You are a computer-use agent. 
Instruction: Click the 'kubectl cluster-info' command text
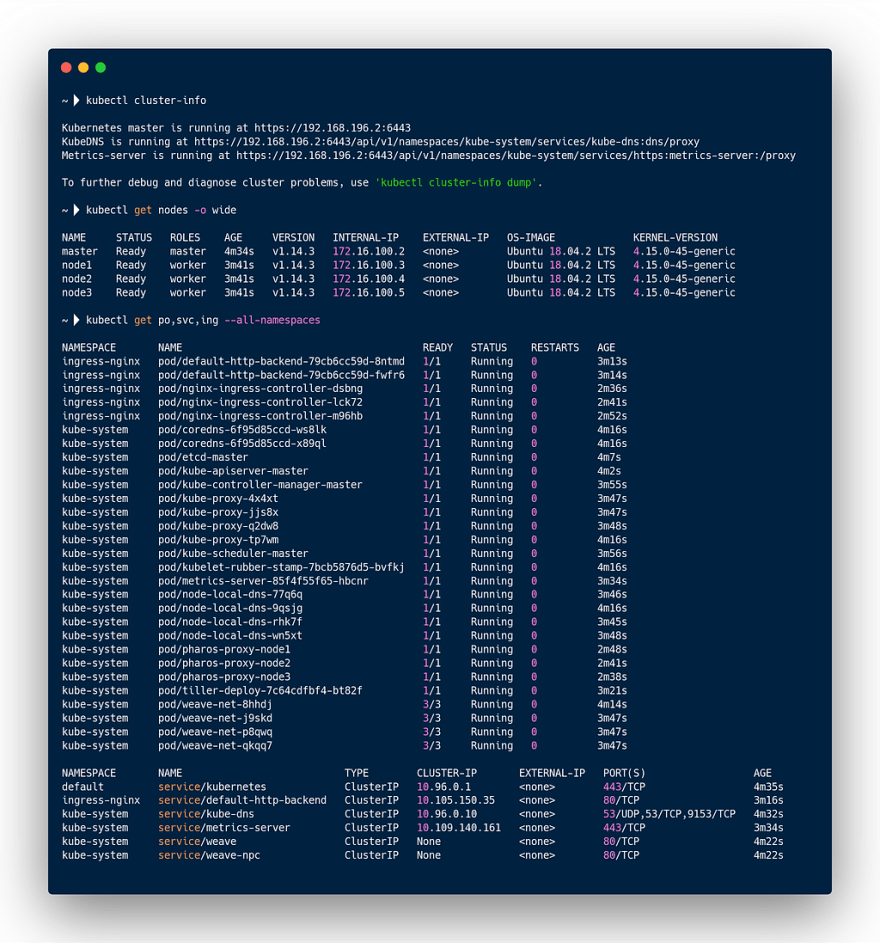tap(146, 100)
